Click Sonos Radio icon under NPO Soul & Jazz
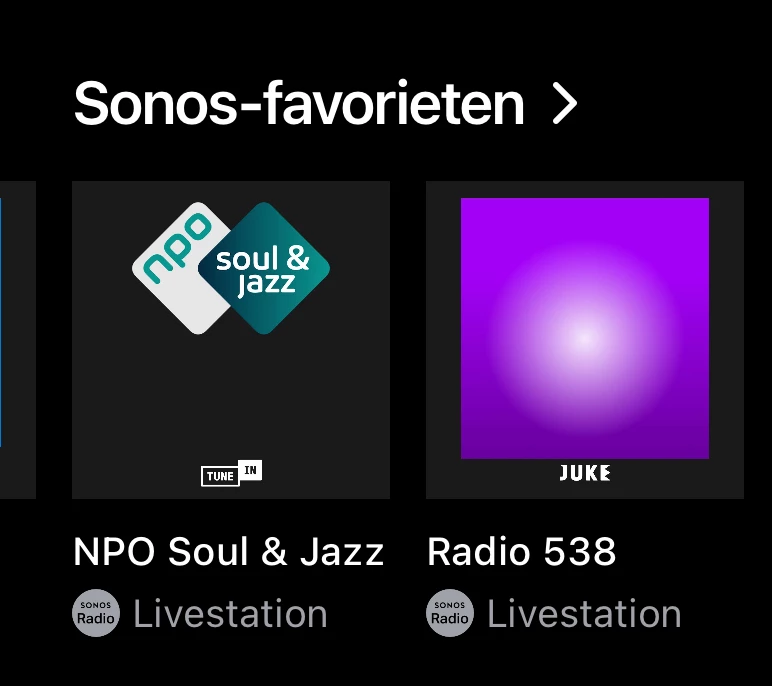772x686 pixels. (x=96, y=613)
